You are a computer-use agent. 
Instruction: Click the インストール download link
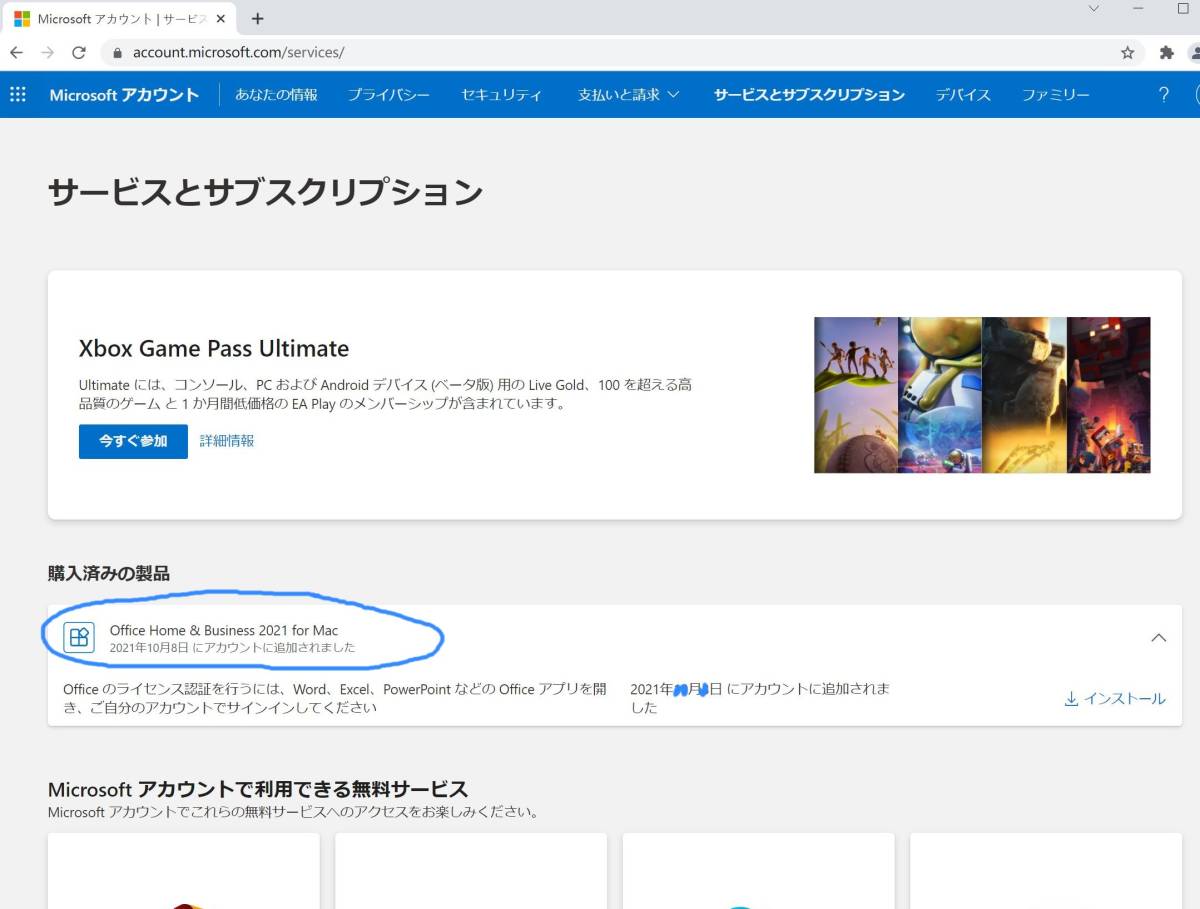(x=1115, y=699)
